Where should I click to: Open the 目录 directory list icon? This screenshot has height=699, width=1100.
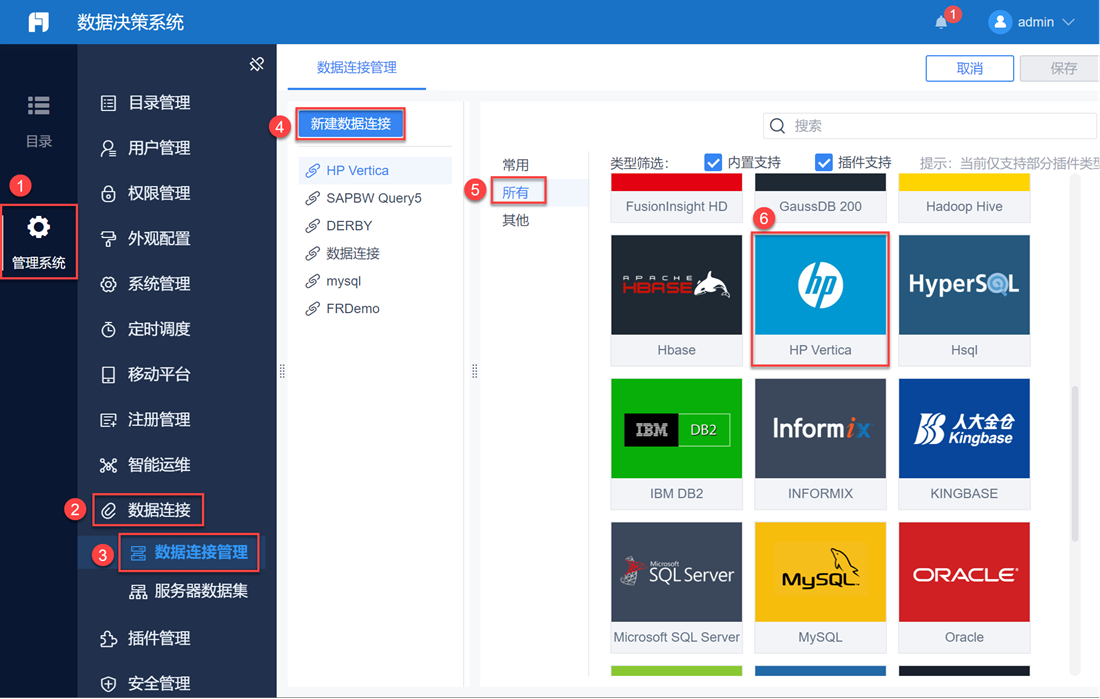(39, 105)
